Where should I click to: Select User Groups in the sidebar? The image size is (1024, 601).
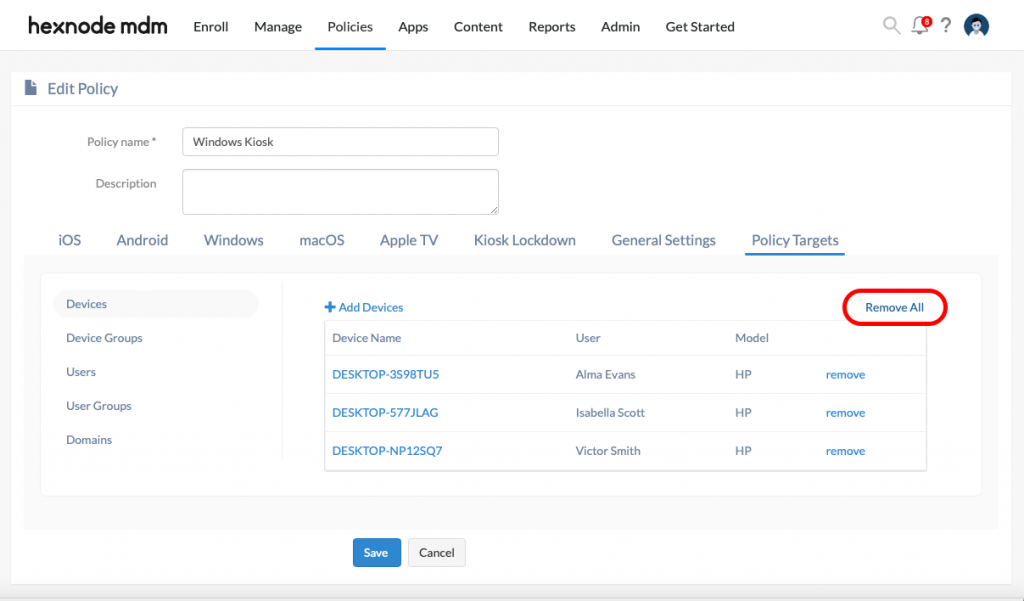click(x=99, y=406)
